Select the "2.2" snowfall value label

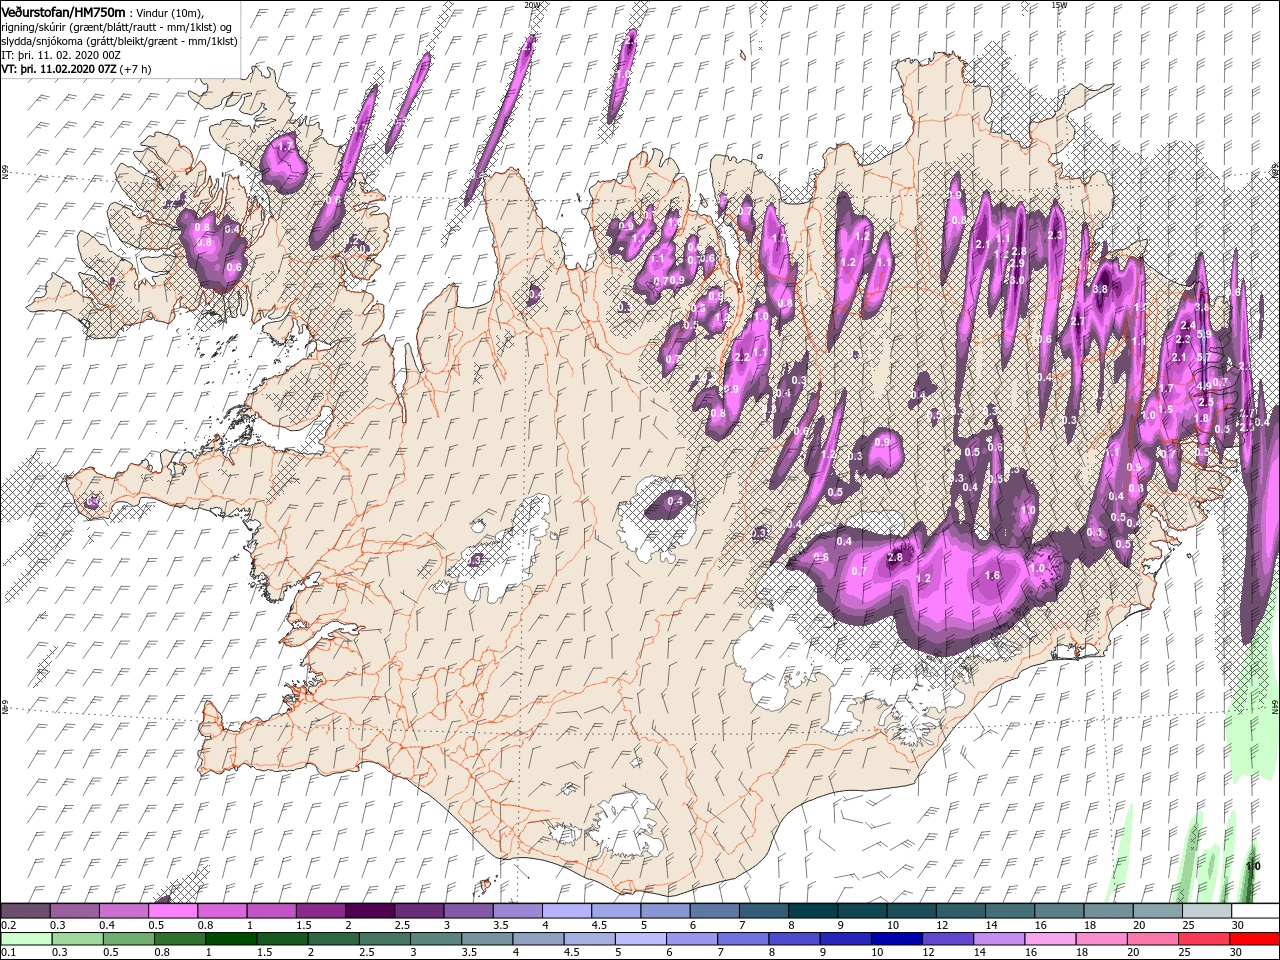point(741,357)
